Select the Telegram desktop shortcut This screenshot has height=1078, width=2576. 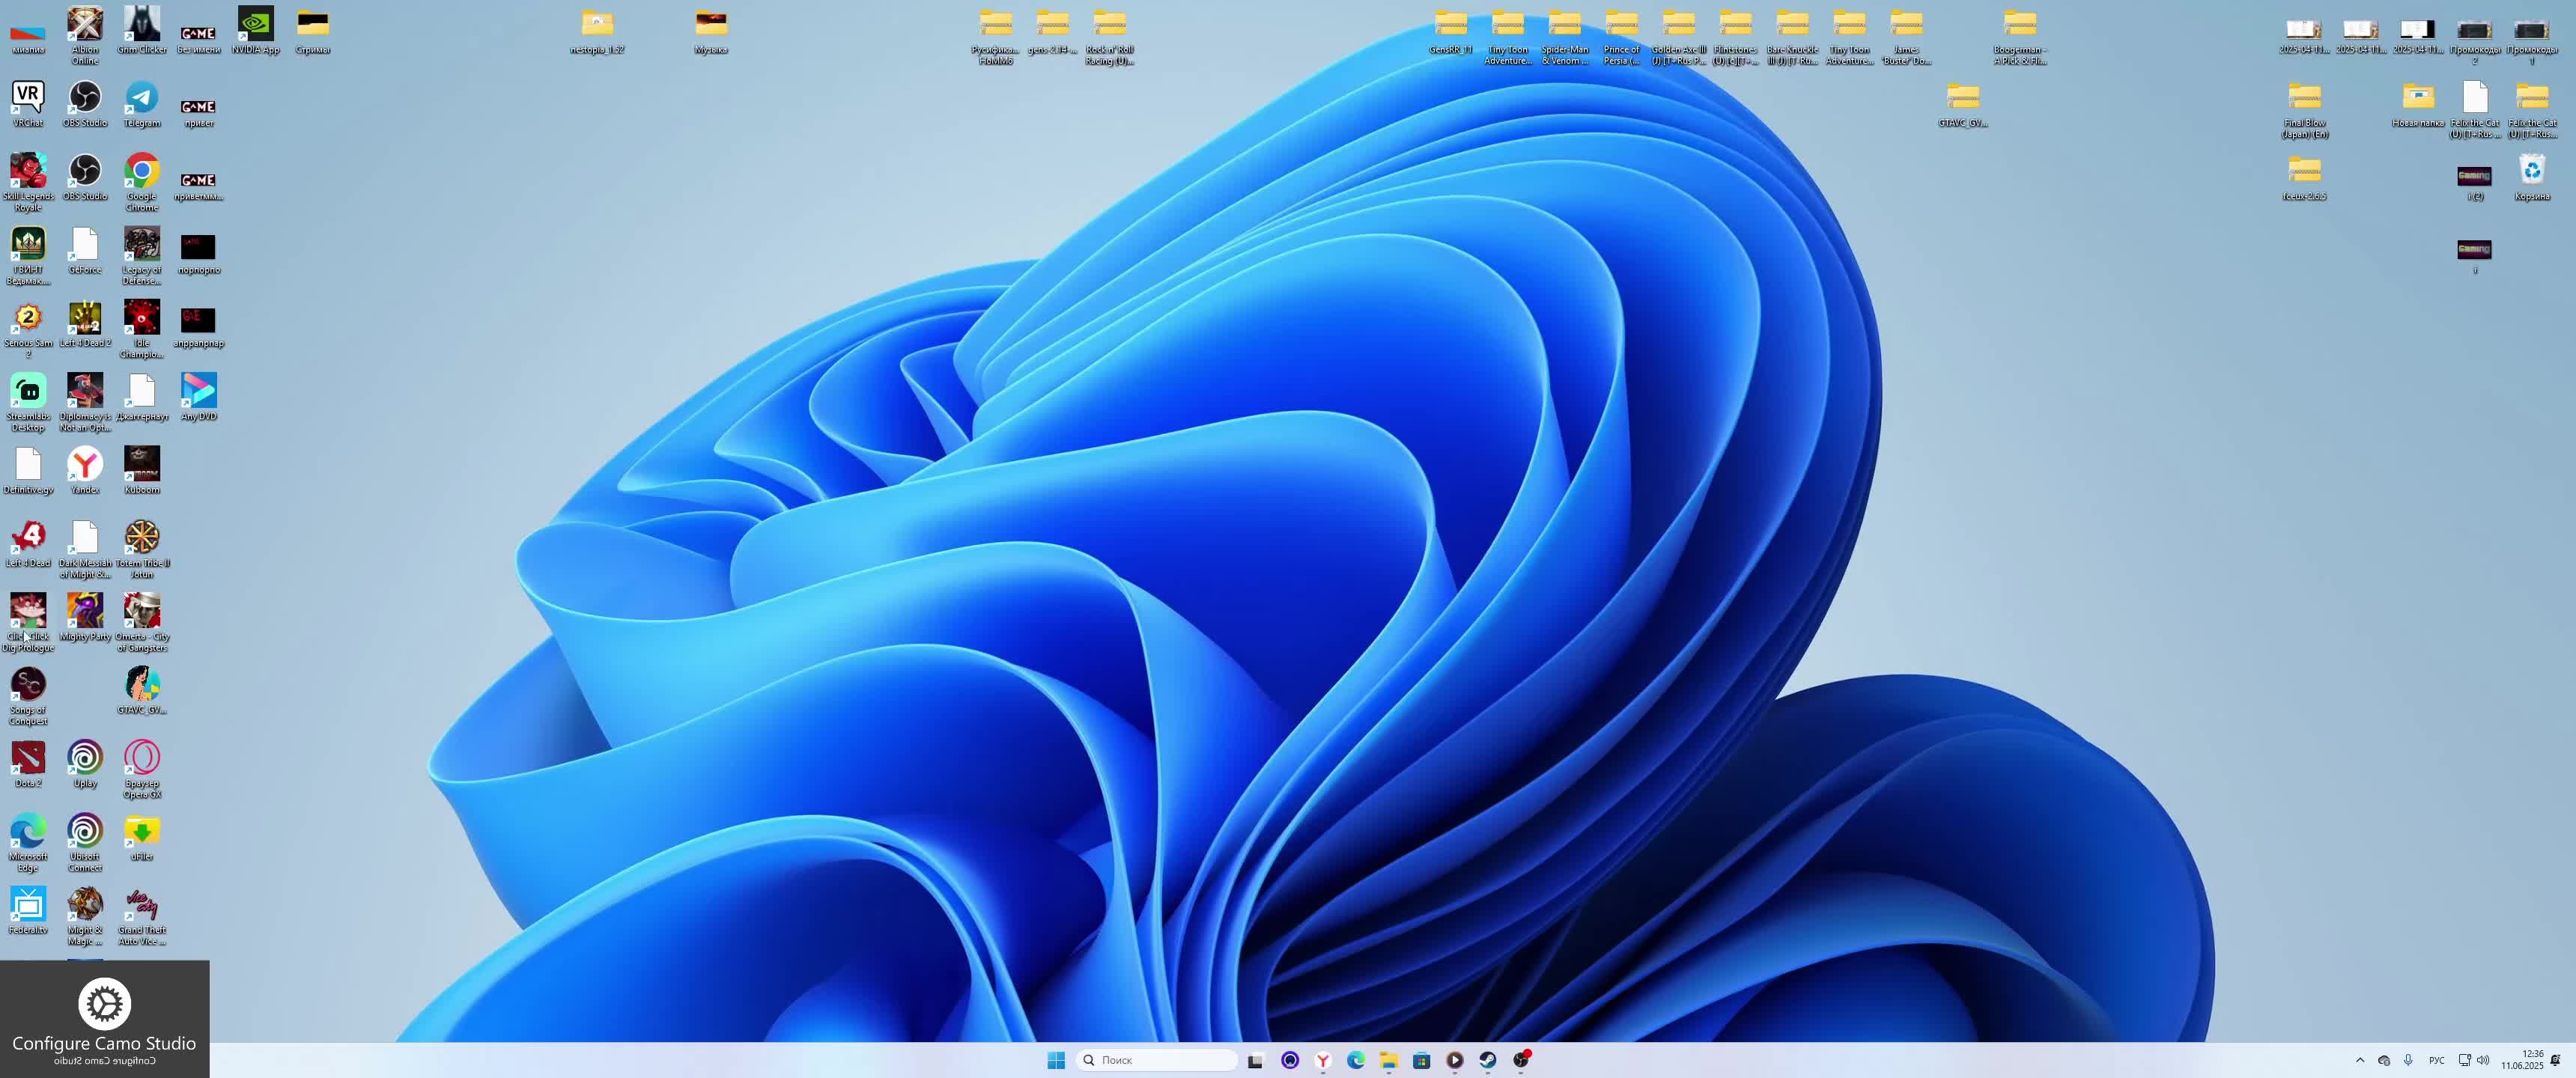tap(142, 104)
